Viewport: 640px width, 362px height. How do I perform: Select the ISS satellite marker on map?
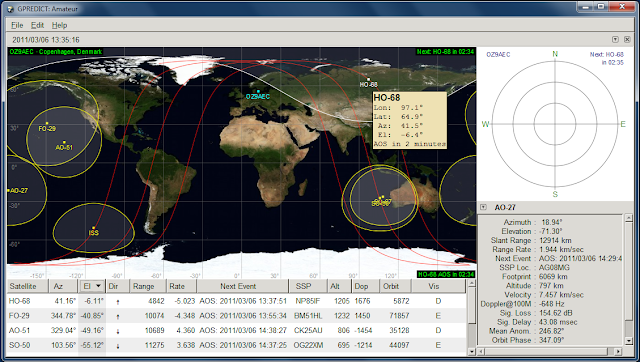(x=93, y=228)
